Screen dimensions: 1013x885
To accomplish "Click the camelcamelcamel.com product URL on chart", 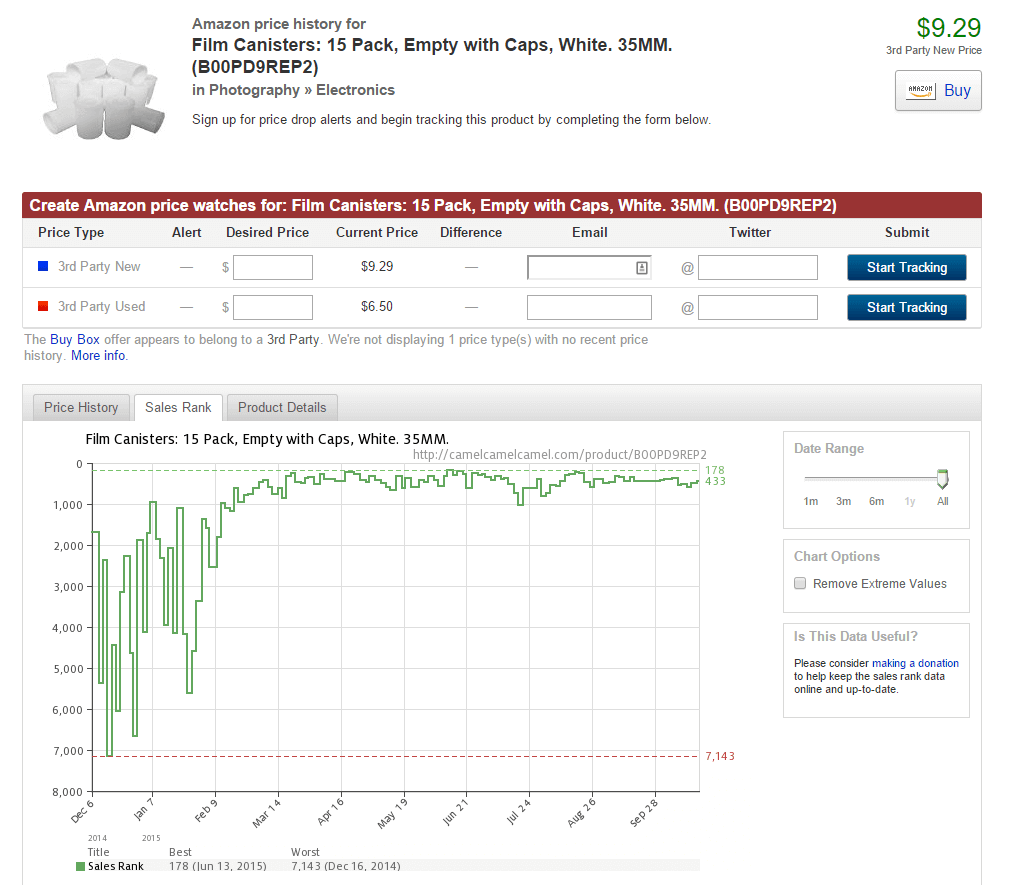I will pyautogui.click(x=559, y=455).
